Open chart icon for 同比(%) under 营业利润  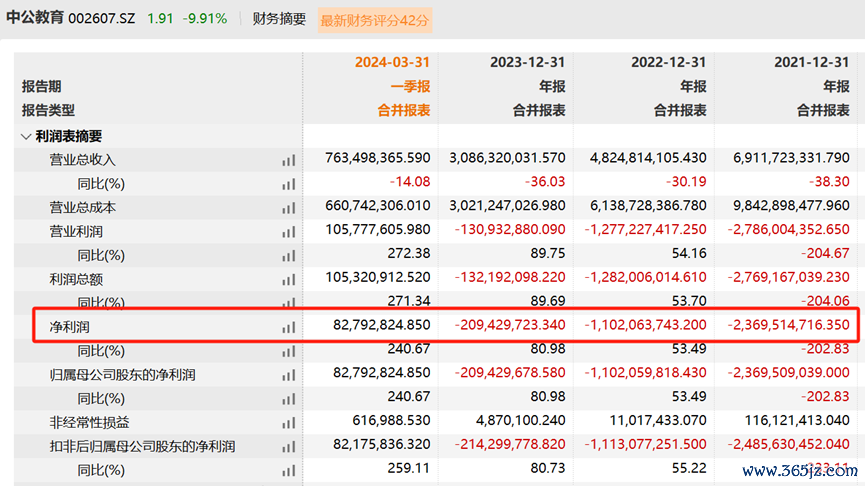coord(289,256)
